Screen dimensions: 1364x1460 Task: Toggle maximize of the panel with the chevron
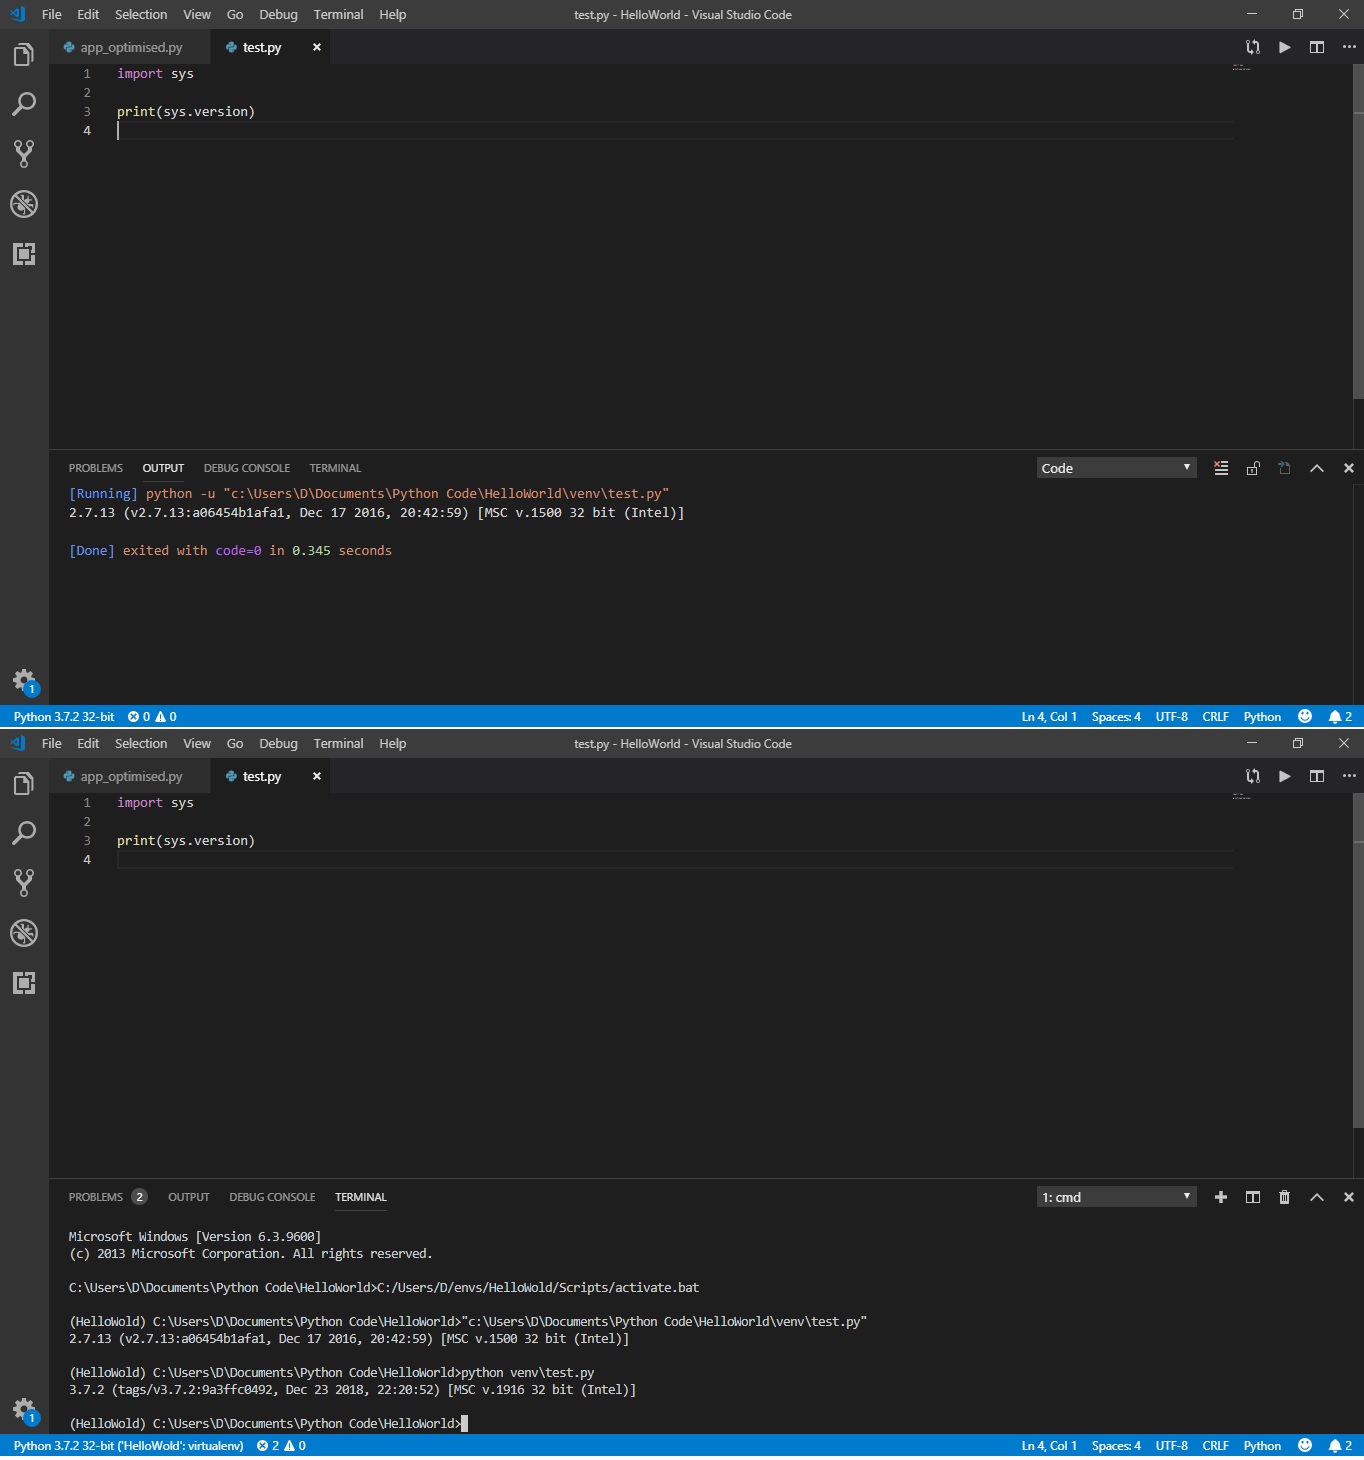pyautogui.click(x=1317, y=467)
